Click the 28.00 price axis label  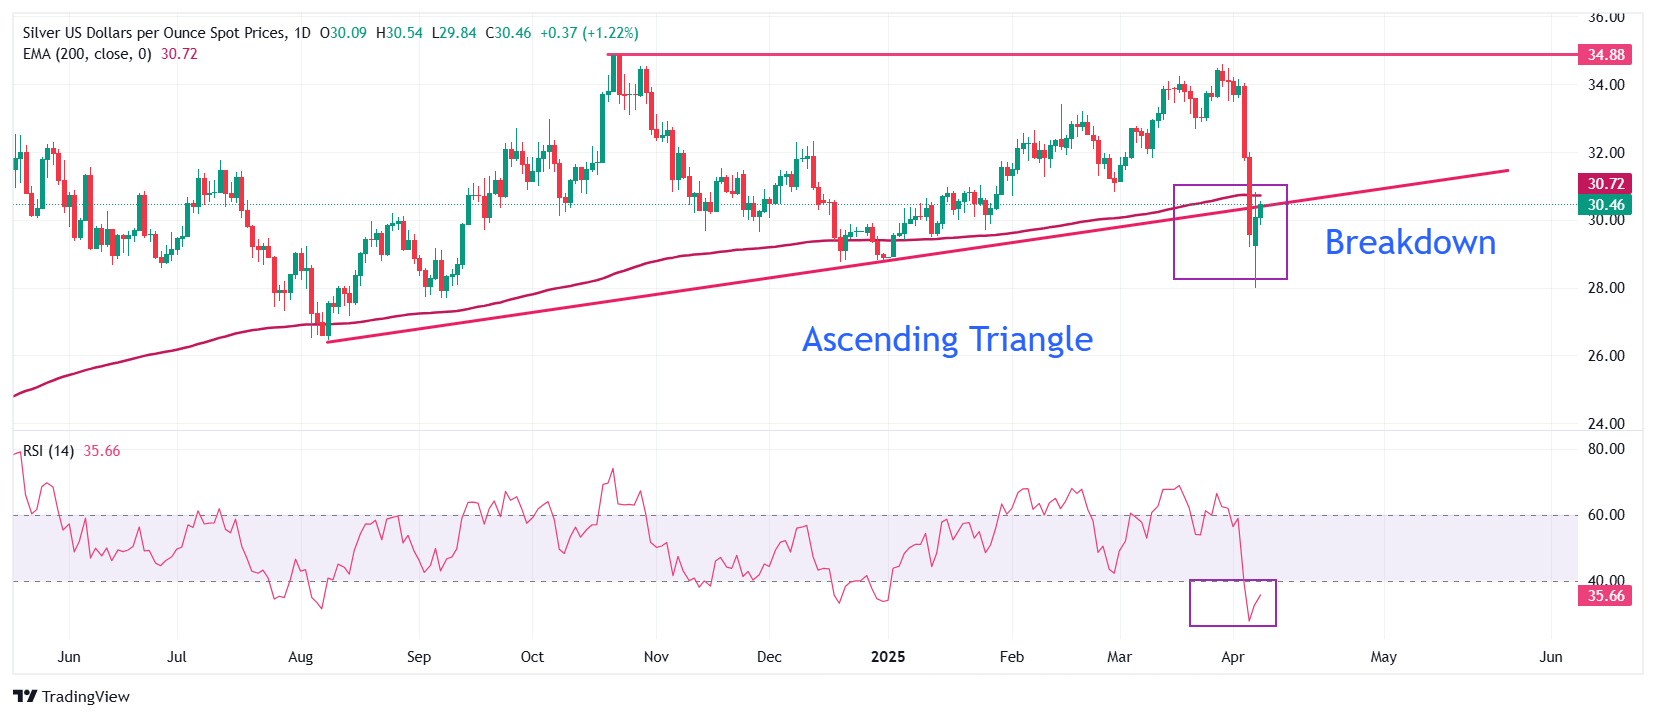1606,288
